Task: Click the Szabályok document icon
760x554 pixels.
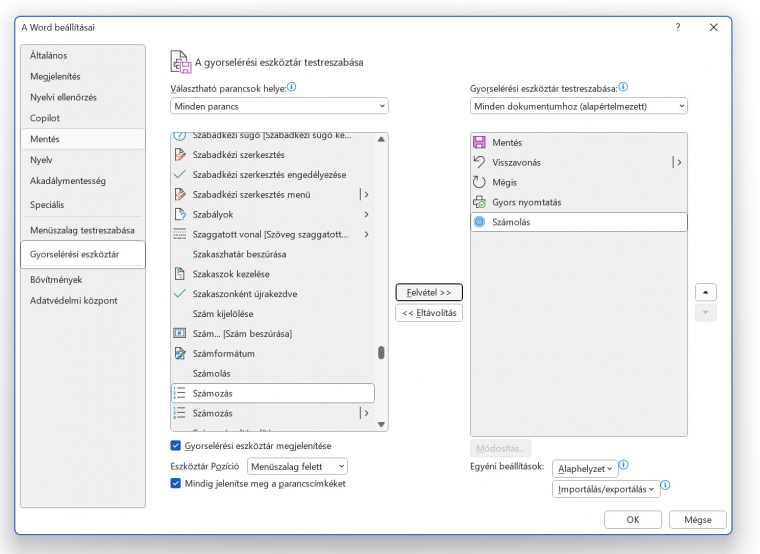Action: pos(180,214)
